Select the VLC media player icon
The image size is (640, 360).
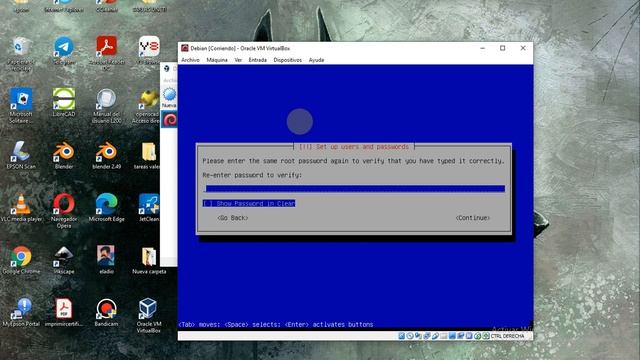point(21,207)
